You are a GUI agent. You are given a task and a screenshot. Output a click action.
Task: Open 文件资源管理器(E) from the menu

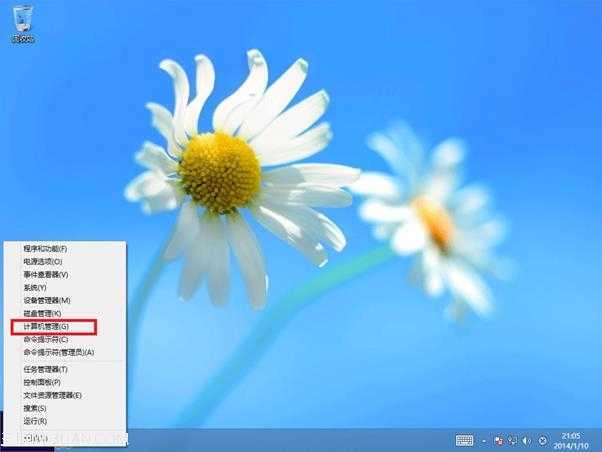52,395
